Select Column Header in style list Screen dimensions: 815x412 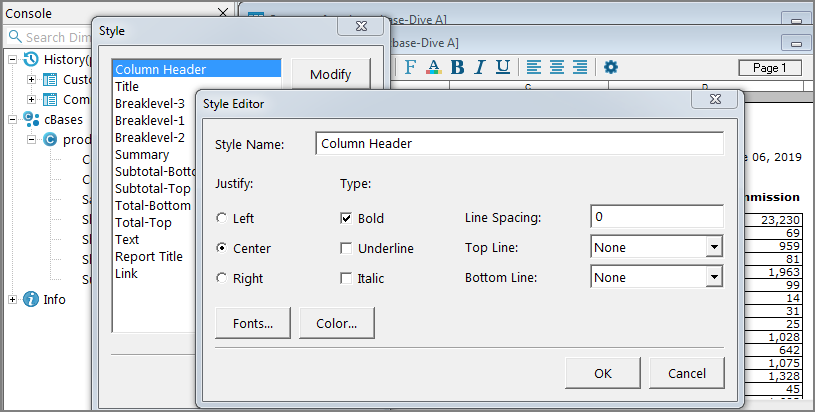point(196,69)
